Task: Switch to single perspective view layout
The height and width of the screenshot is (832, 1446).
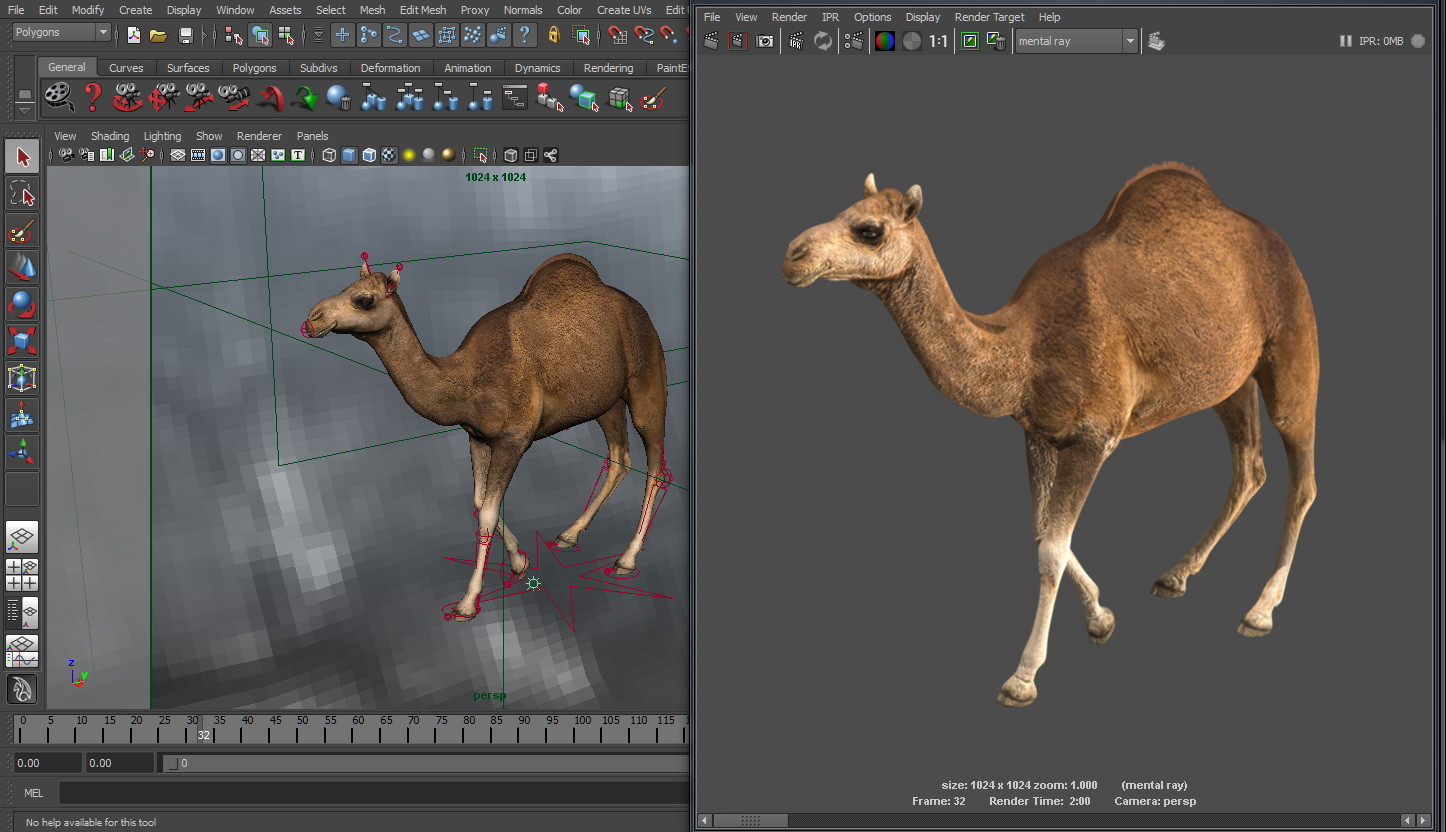Action: click(22, 537)
